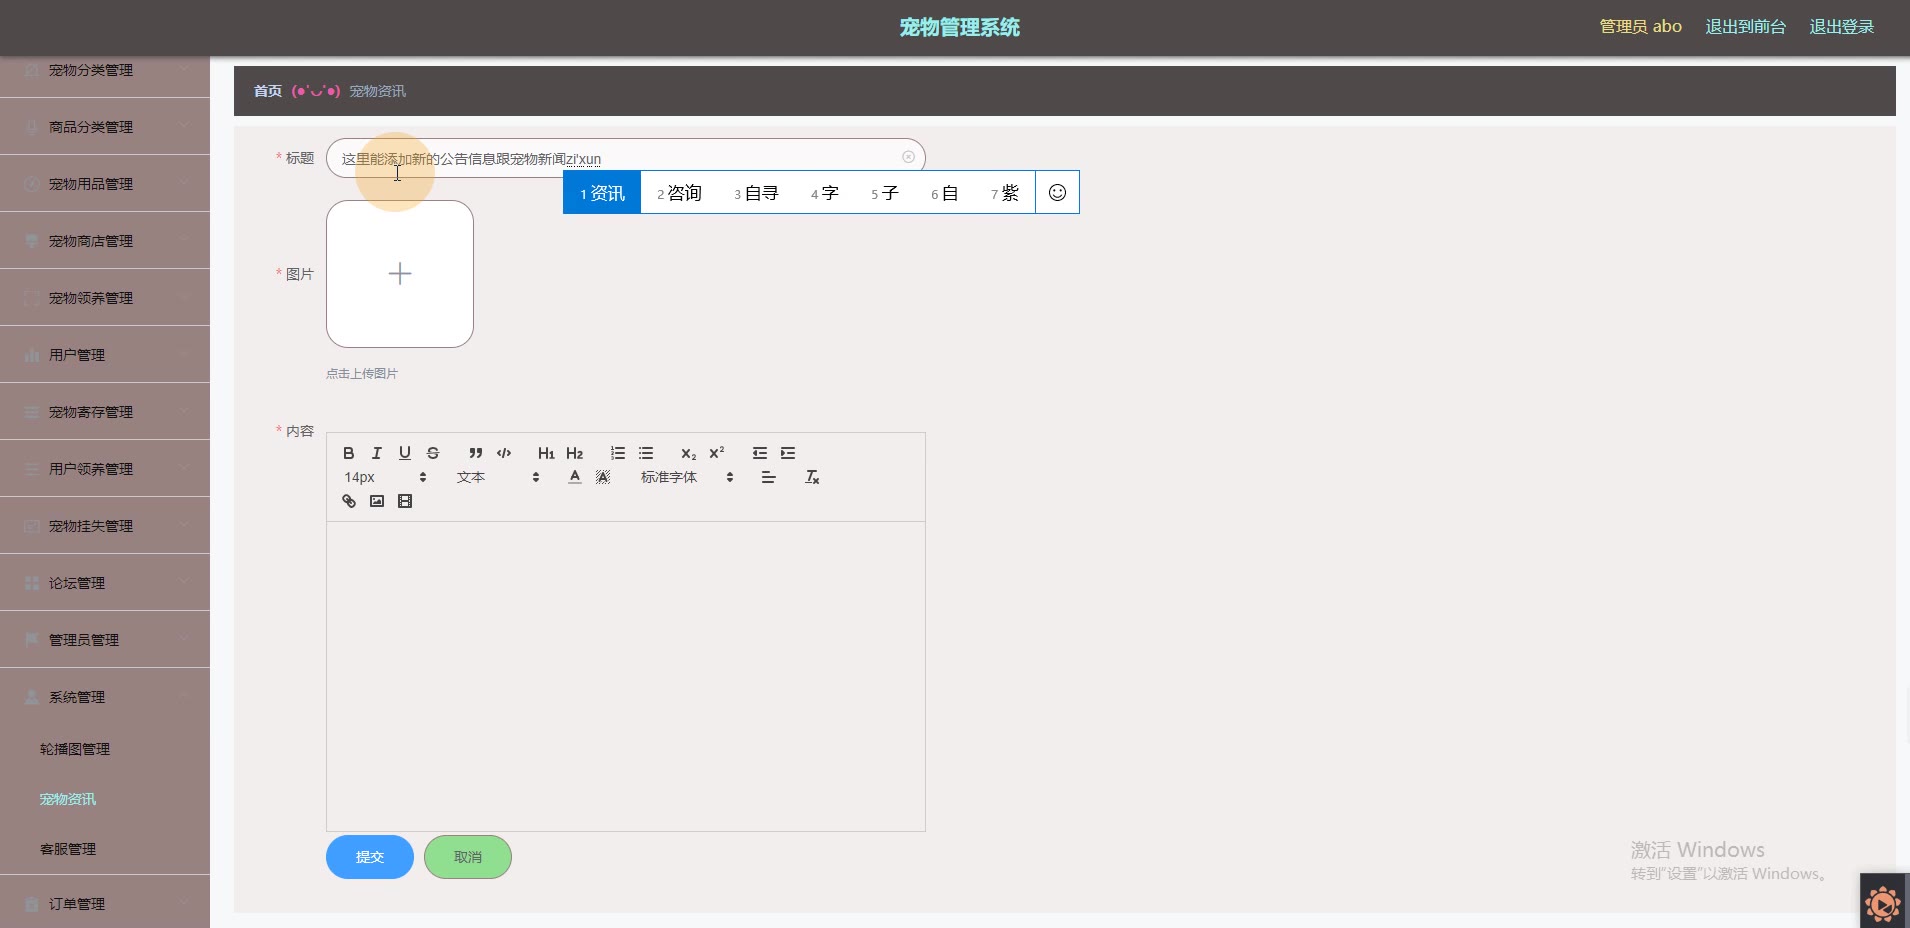
Task: Open the 管理员管理 sidebar menu
Action: click(x=105, y=640)
